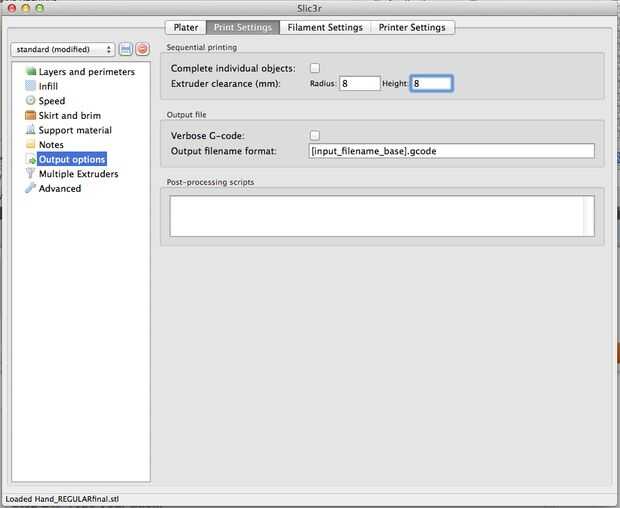620x508 pixels.
Task: Select the Output options page
Action: (x=72, y=159)
